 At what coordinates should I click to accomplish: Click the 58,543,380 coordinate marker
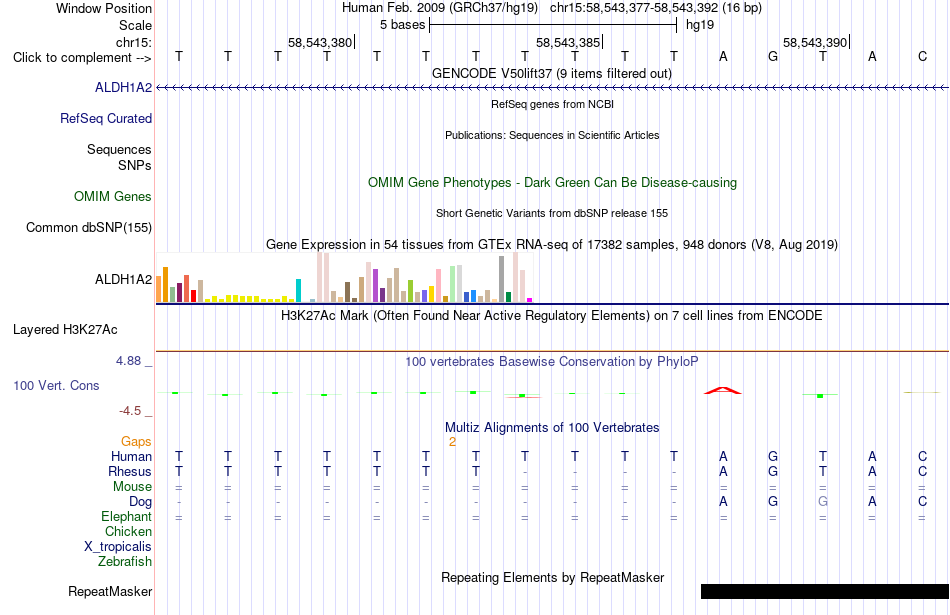coord(320,42)
